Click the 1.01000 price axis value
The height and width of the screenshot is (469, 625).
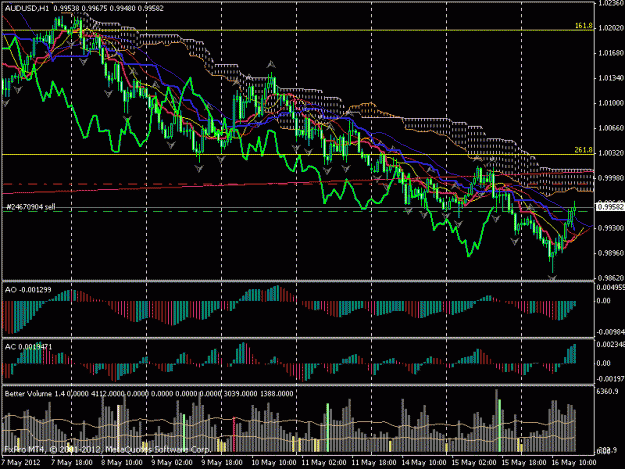click(x=611, y=103)
